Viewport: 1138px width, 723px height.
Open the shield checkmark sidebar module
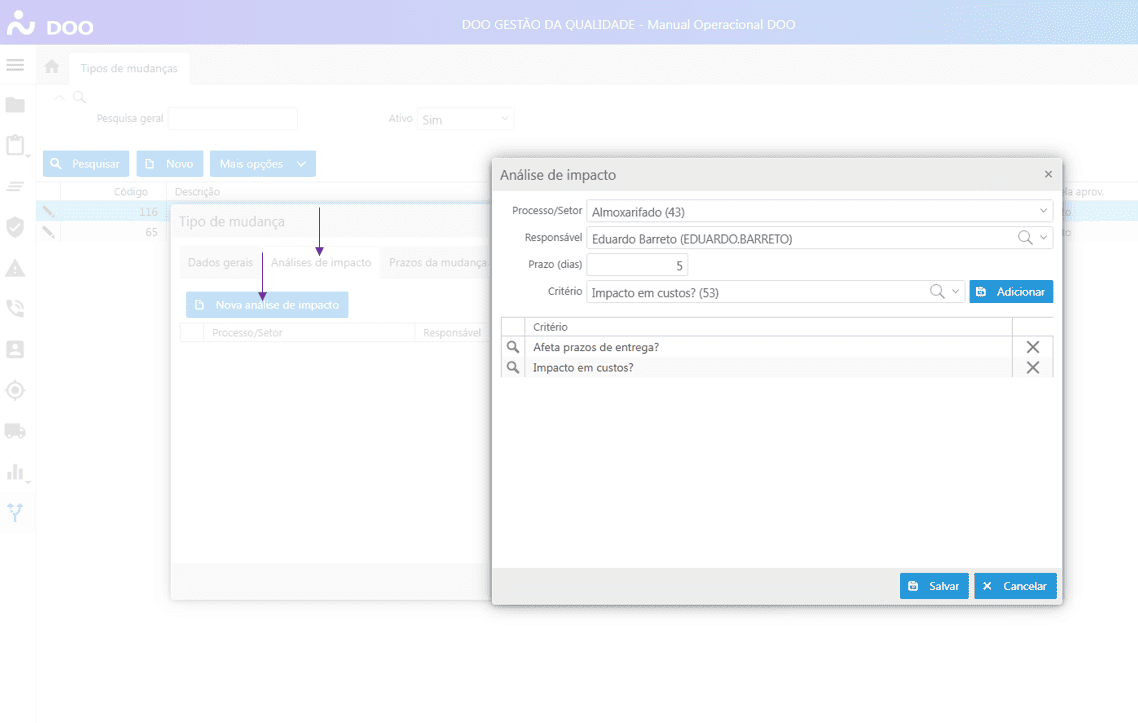coord(15,227)
